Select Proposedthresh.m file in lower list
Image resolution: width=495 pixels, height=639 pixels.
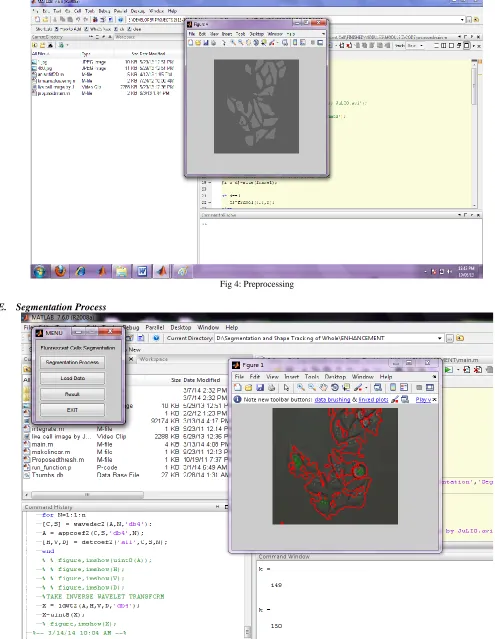coord(58,460)
